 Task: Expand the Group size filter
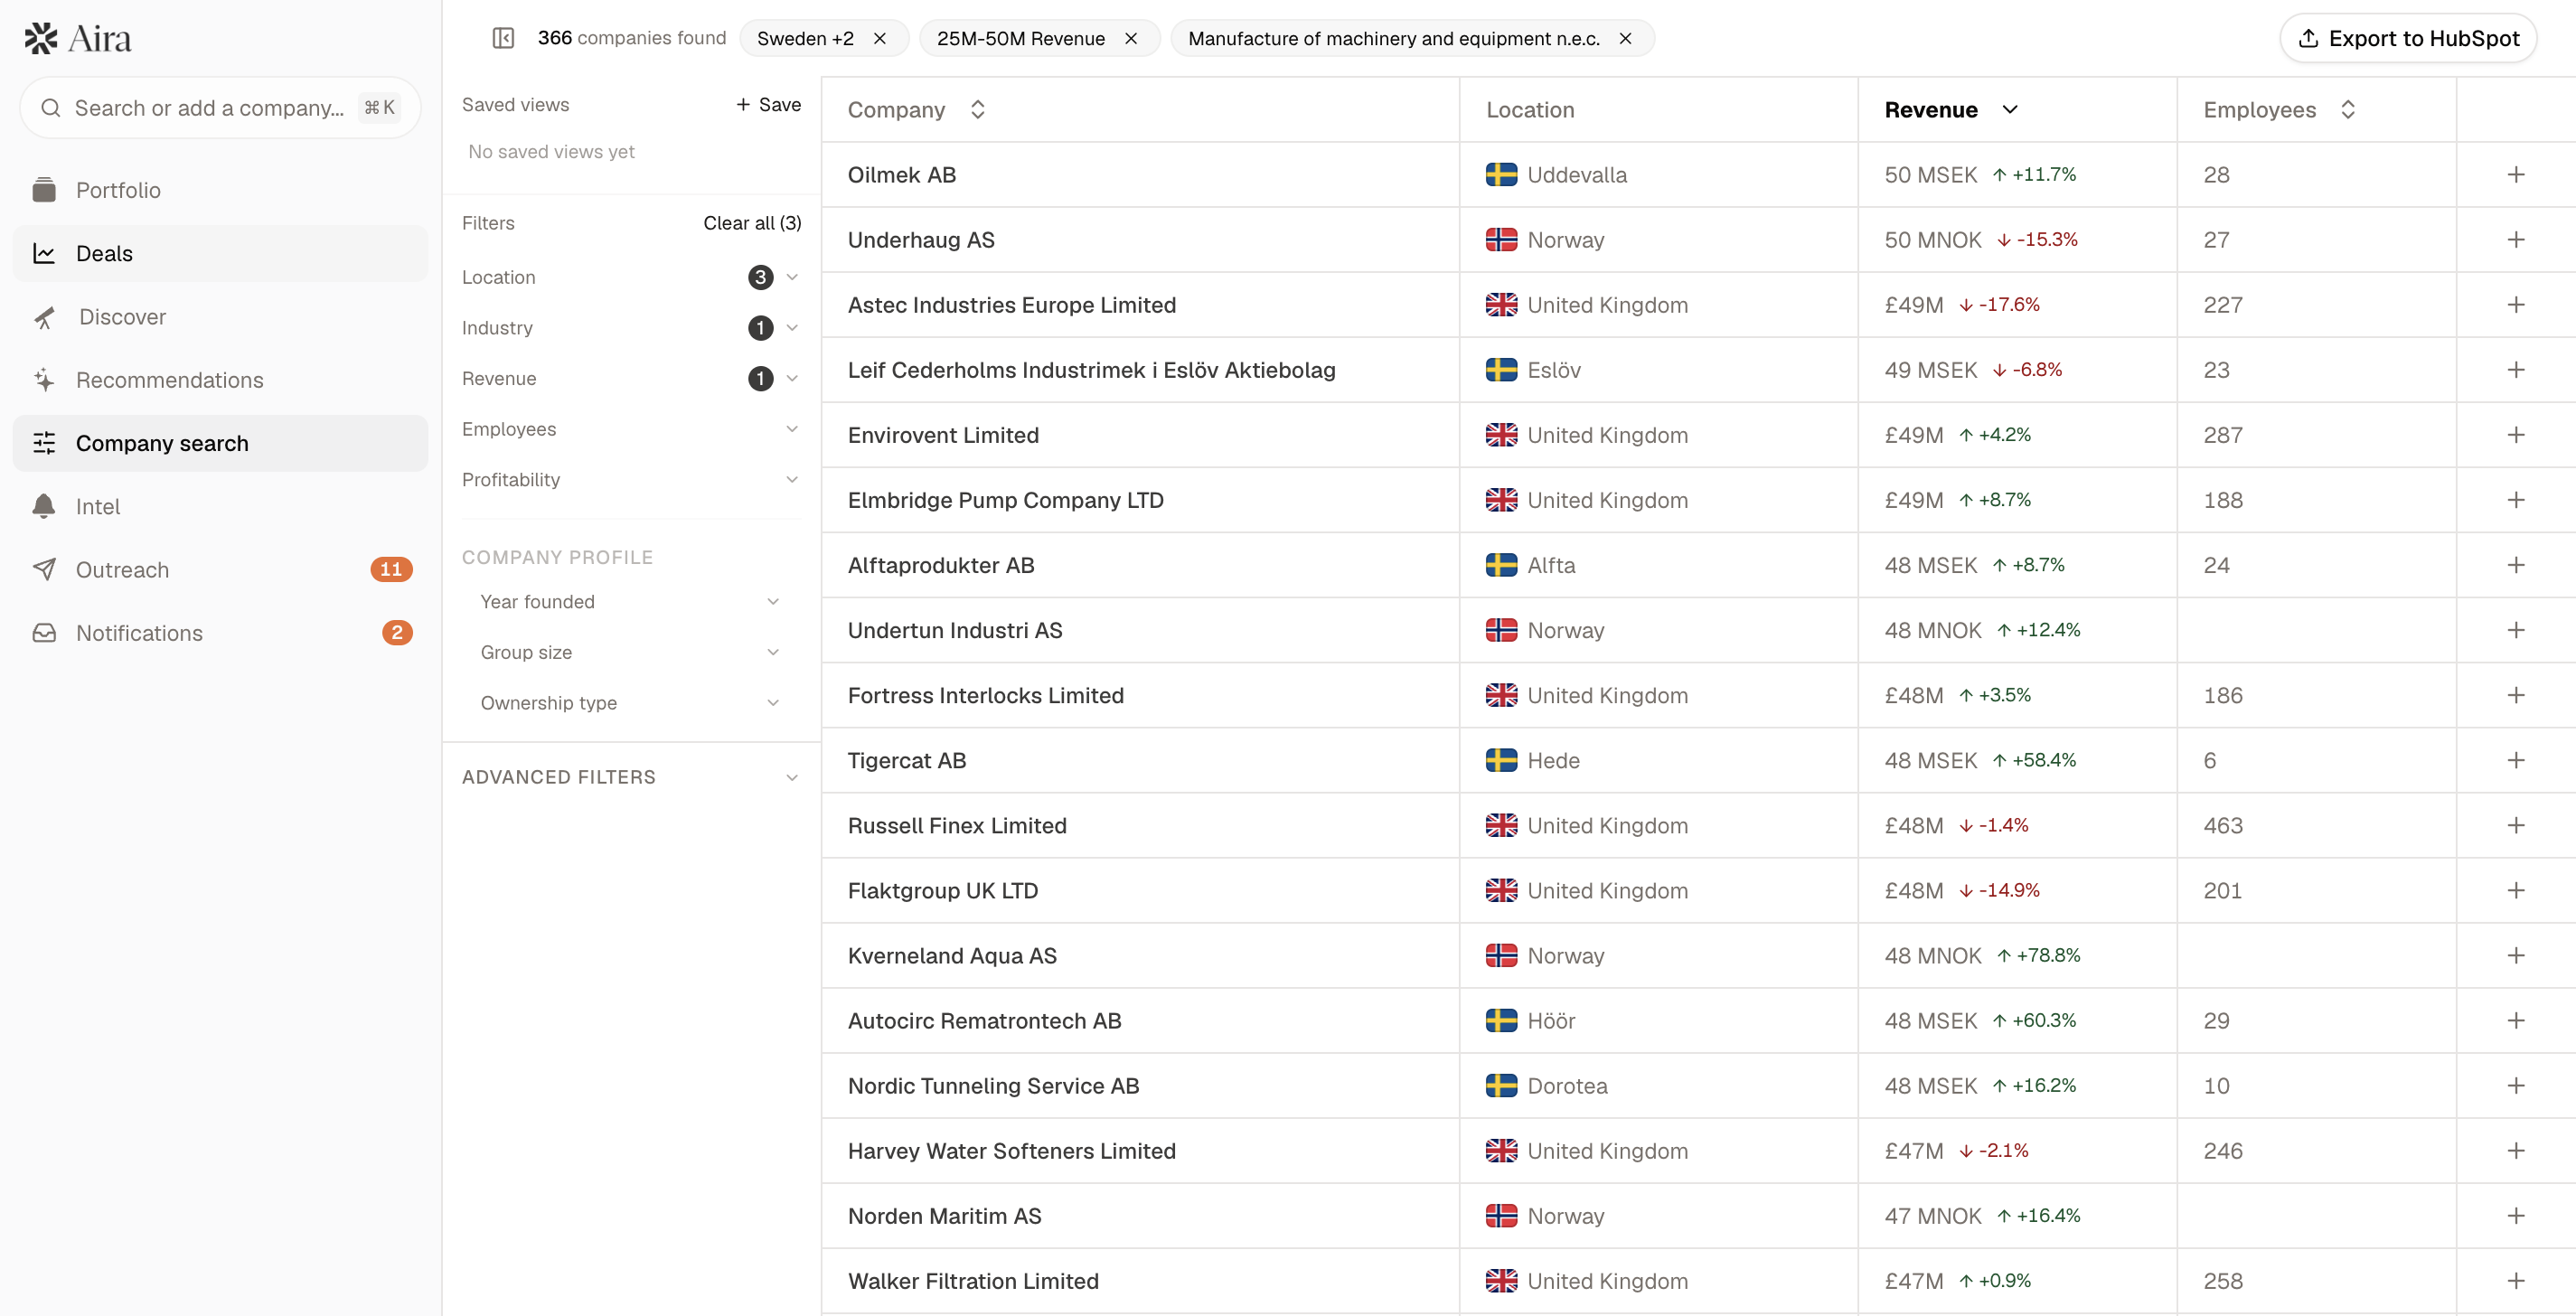click(x=631, y=652)
